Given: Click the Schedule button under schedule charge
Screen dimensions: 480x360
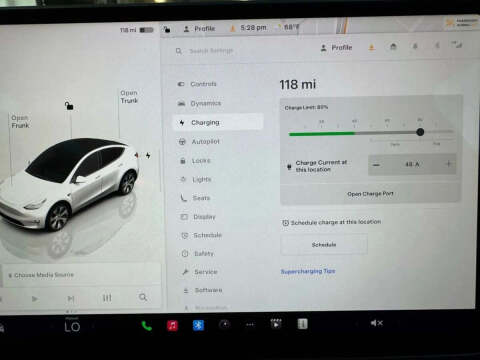Looking at the screenshot, I should 324,245.
